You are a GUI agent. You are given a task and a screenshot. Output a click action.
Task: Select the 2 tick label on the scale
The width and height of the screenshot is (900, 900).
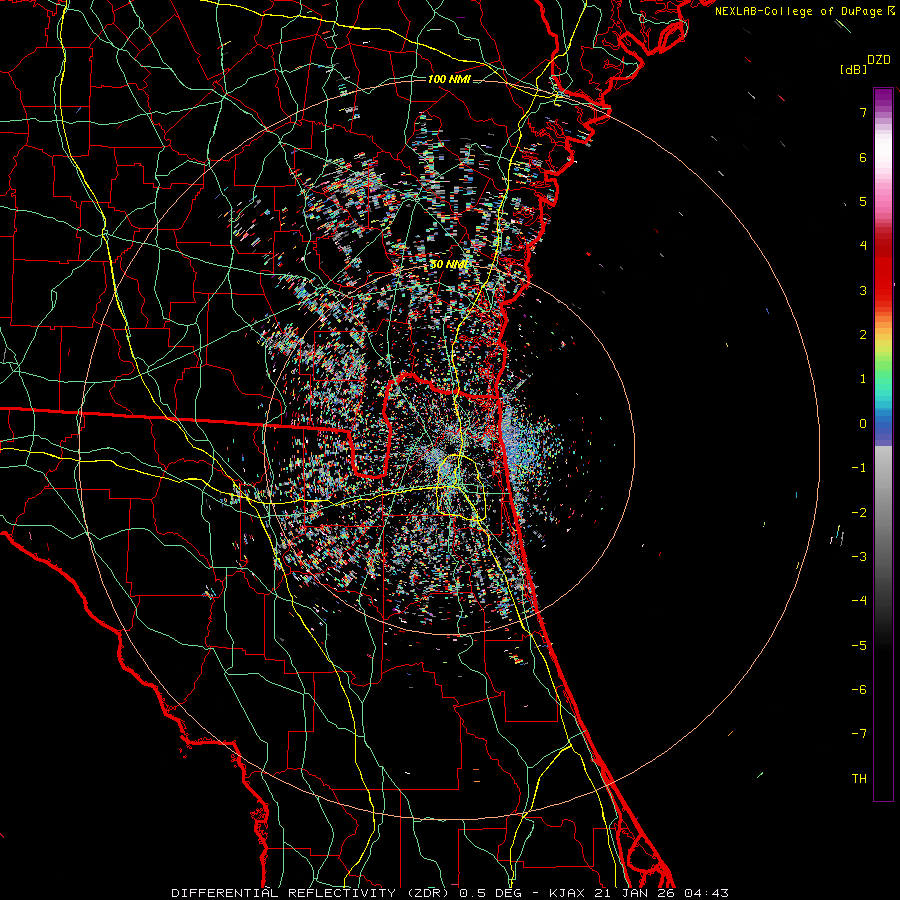863,335
